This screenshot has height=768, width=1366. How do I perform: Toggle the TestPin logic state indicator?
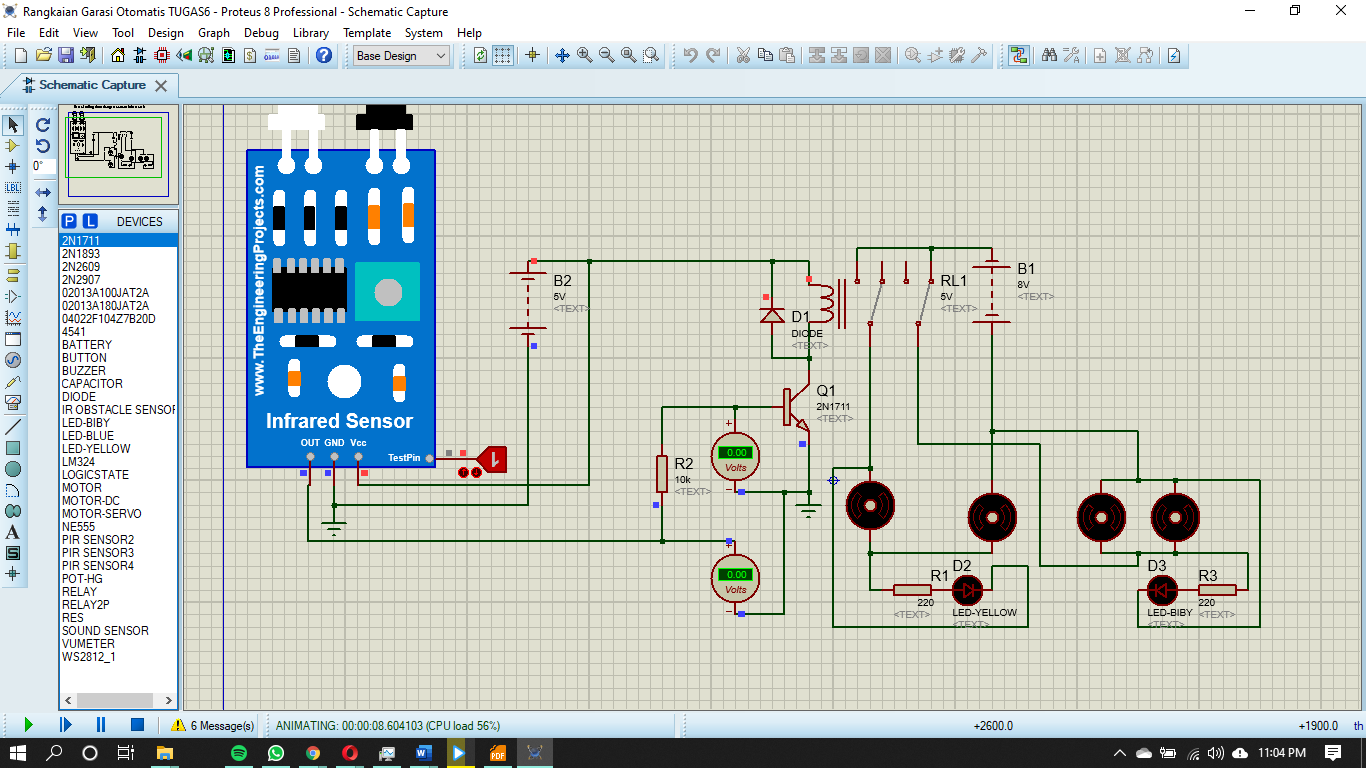(x=492, y=459)
